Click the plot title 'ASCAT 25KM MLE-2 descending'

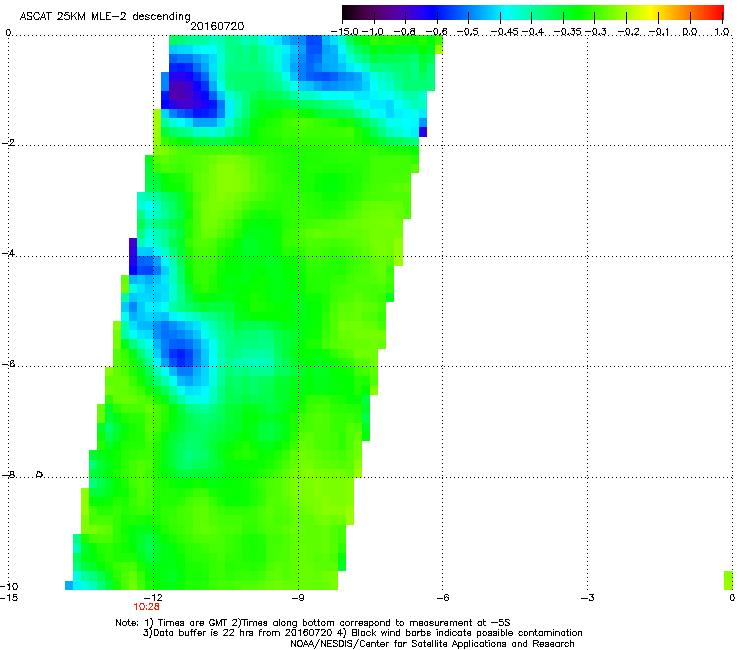click(x=105, y=17)
